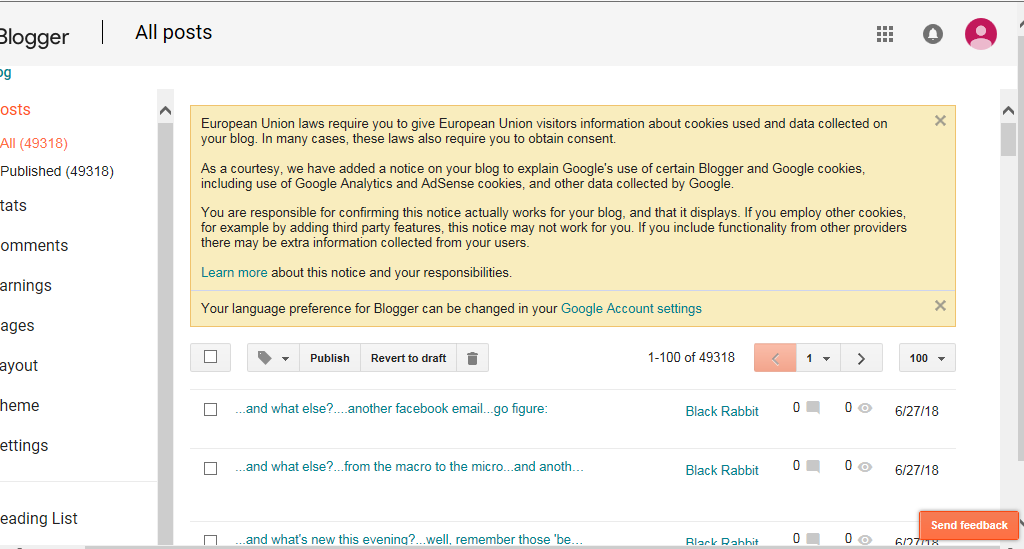Screen dimensions: 1024x549
Task: Click views eye icon on 'facebook email' post
Action: click(865, 408)
